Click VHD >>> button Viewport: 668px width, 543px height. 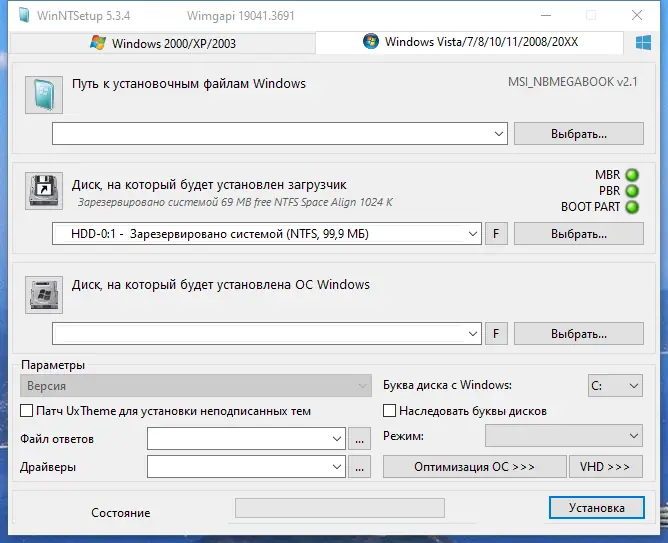click(x=606, y=467)
